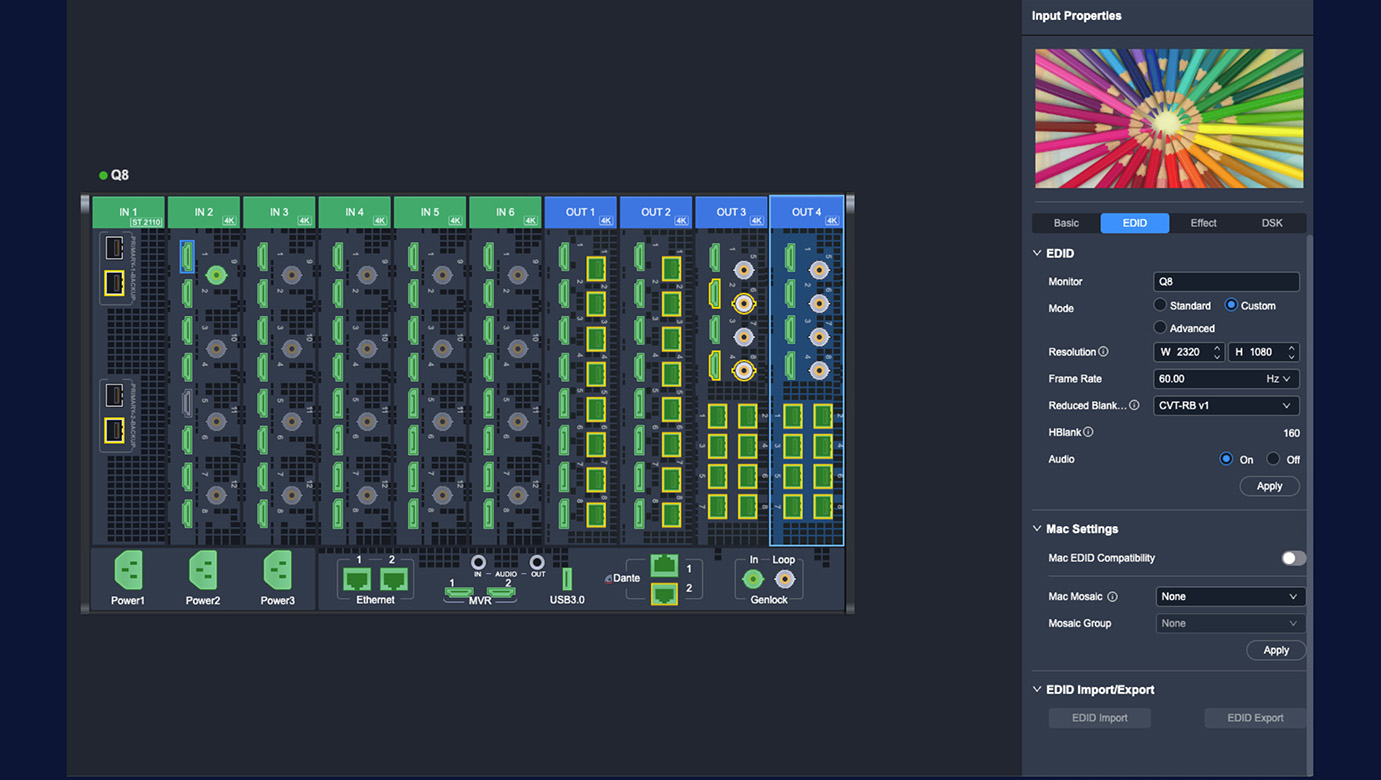Select Dante port 2 connector
The width and height of the screenshot is (1381, 780).
click(x=663, y=594)
